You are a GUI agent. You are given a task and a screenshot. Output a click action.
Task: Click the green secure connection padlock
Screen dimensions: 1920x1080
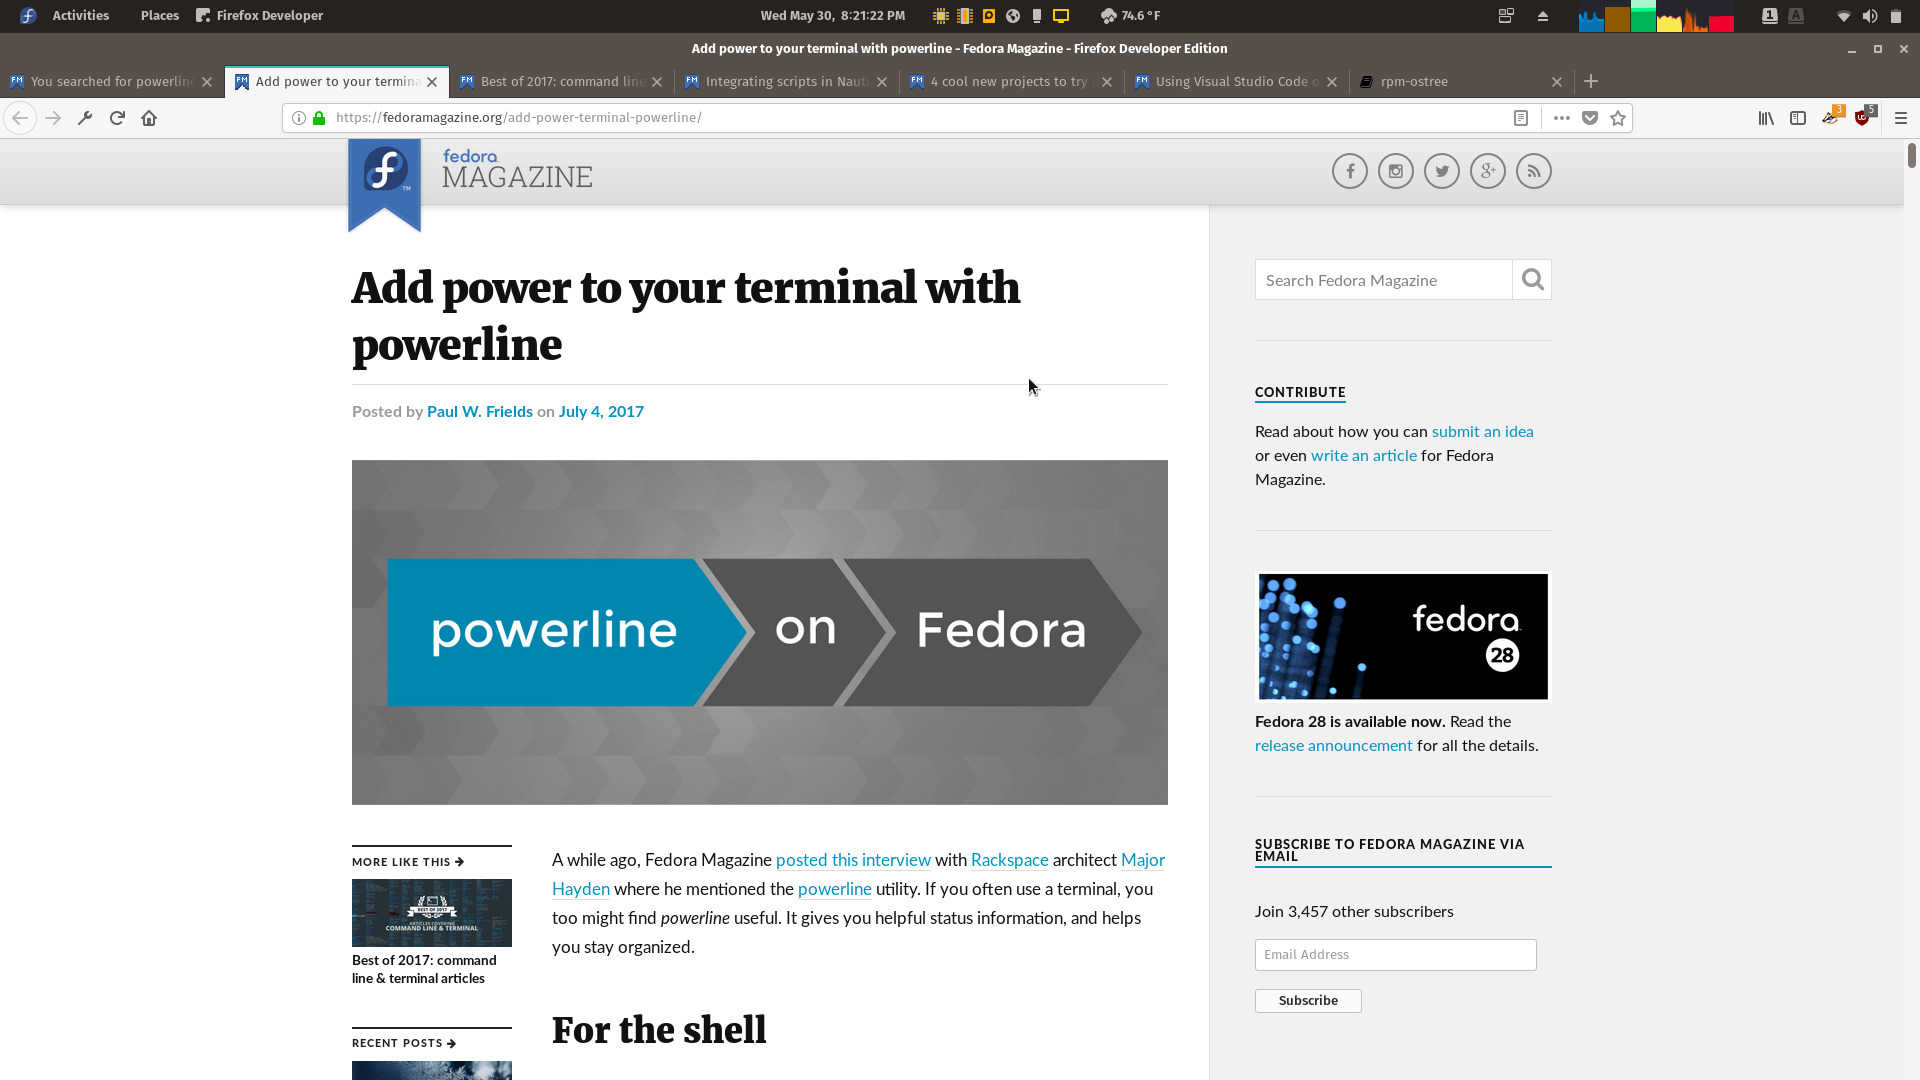(319, 118)
